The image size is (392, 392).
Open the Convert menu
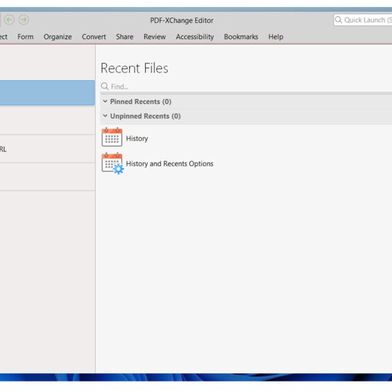pos(94,37)
